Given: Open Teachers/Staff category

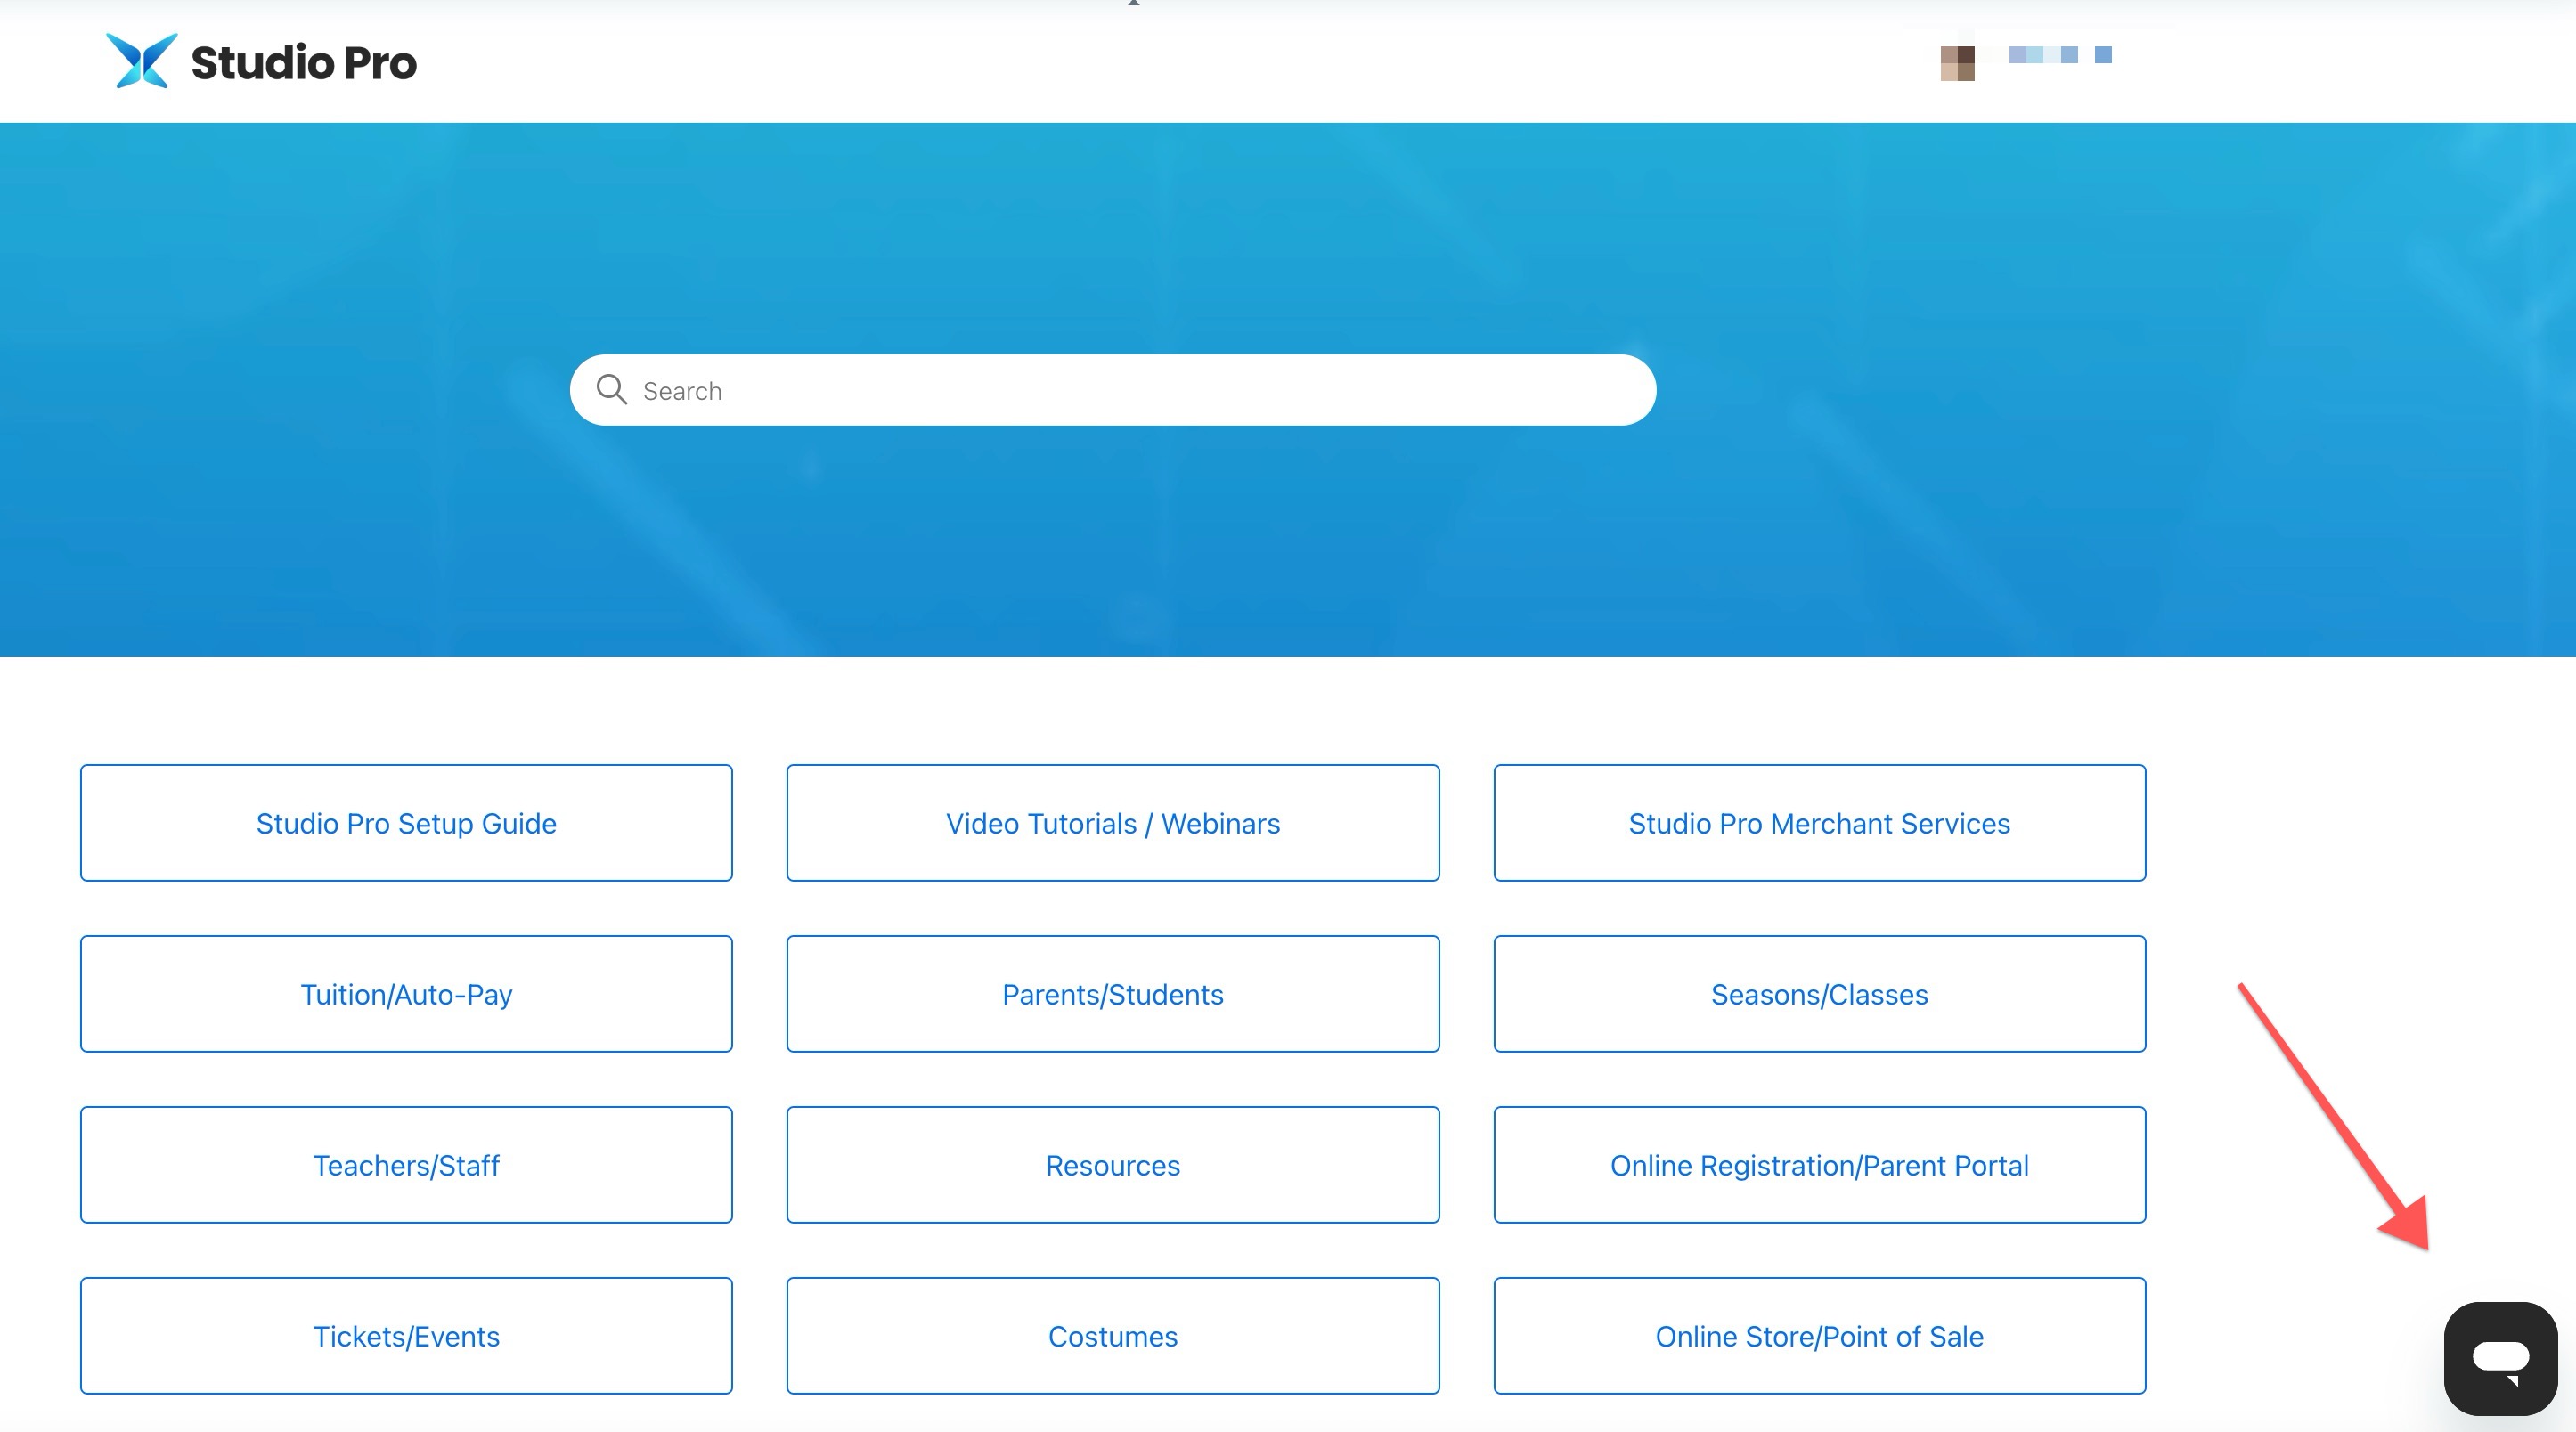Looking at the screenshot, I should [x=406, y=1165].
